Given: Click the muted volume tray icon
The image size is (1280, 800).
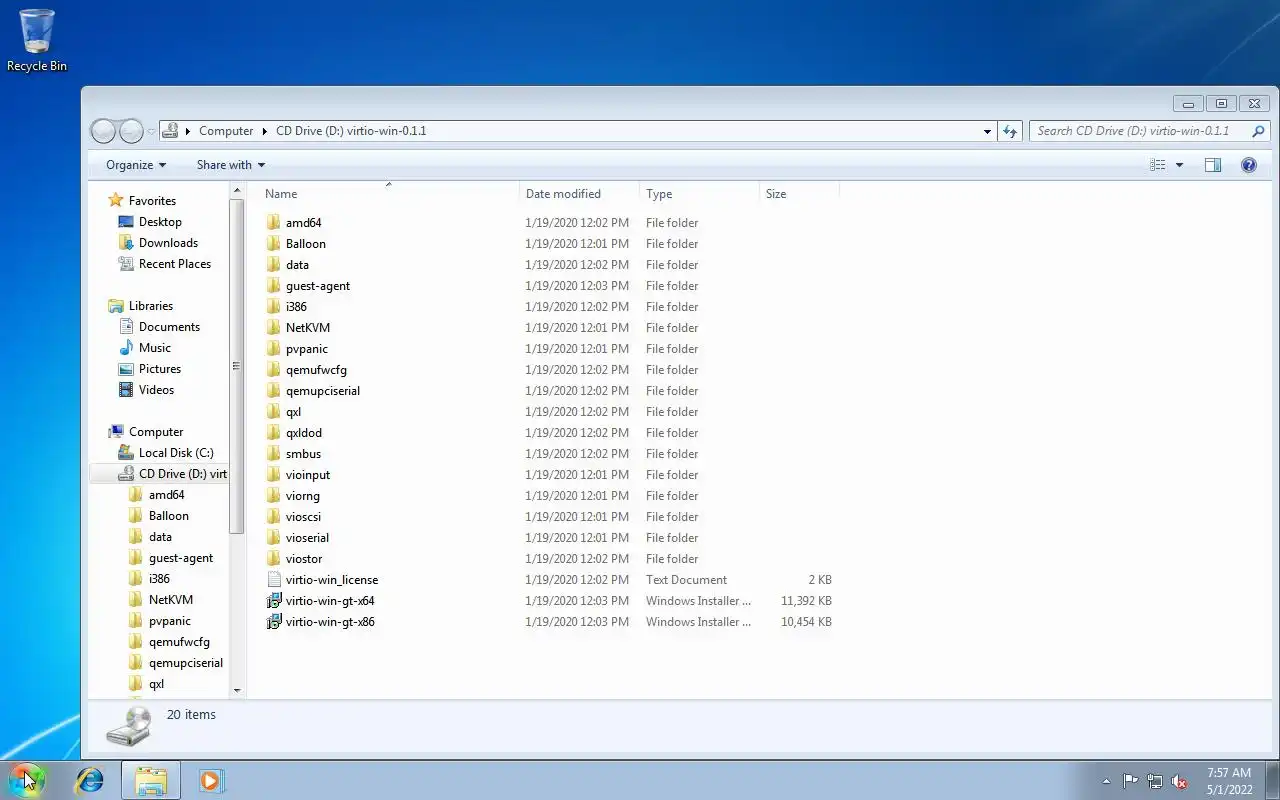Looking at the screenshot, I should 1180,781.
